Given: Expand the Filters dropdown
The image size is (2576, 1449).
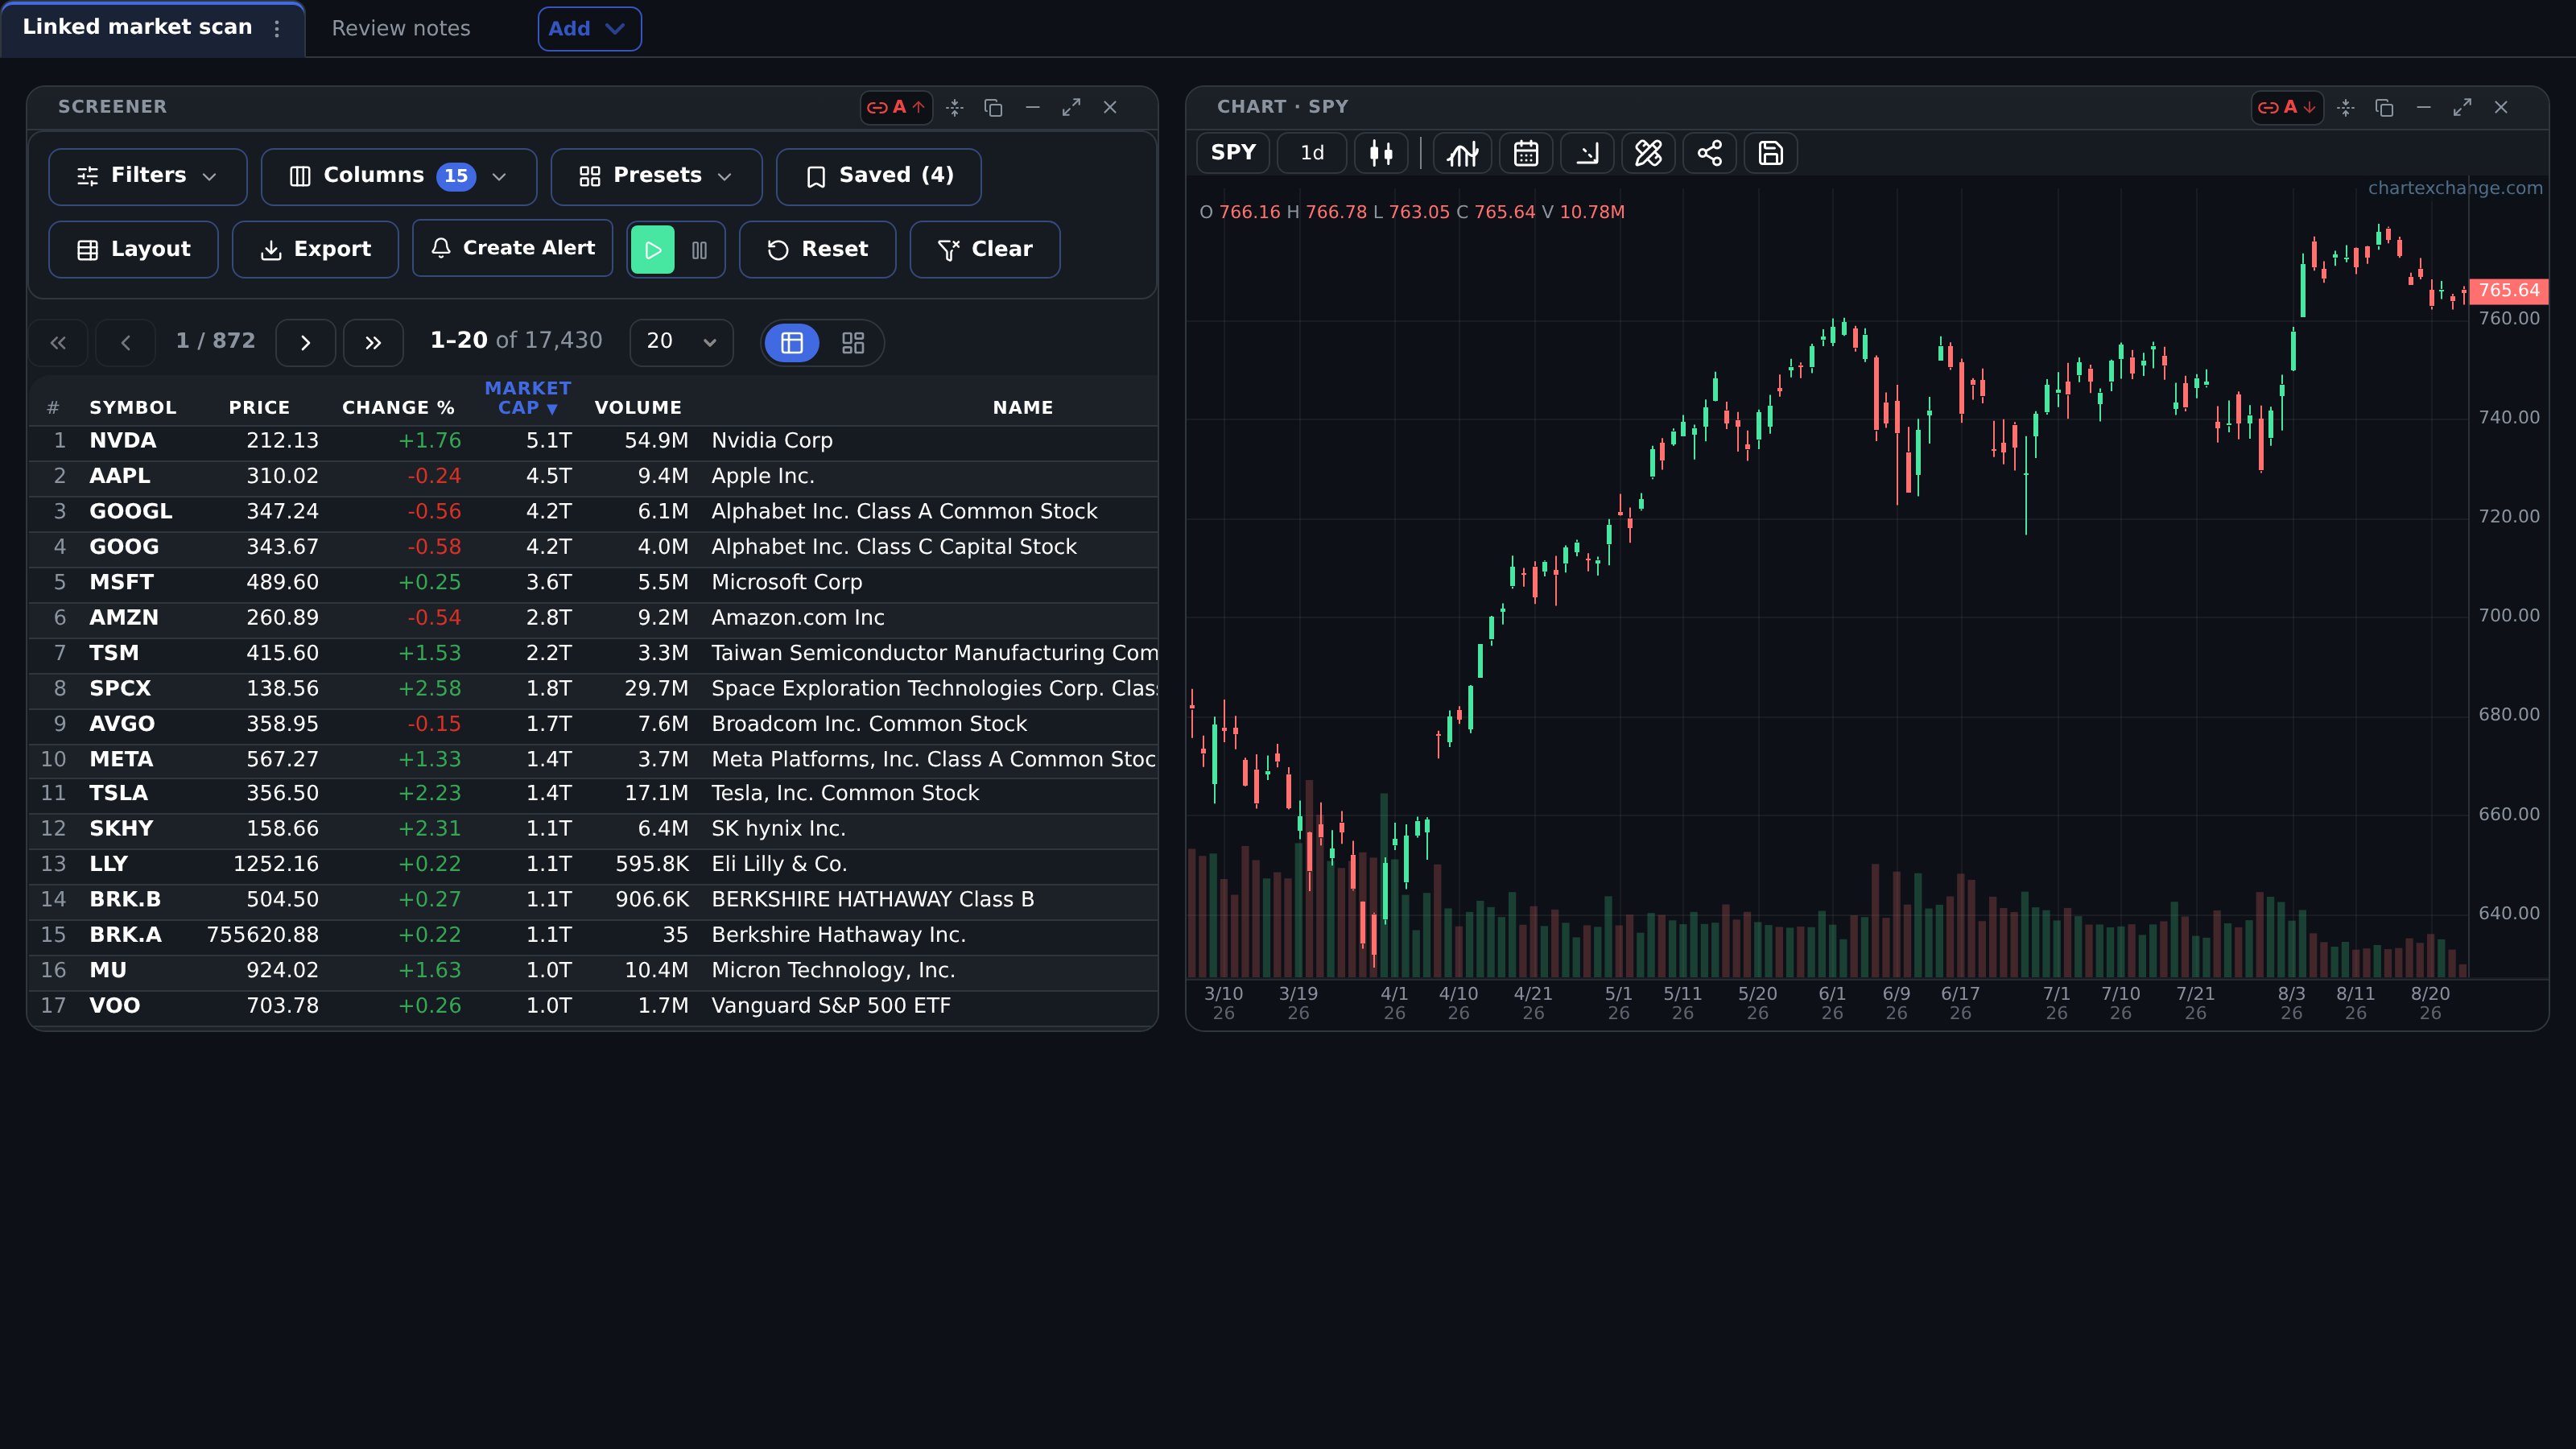Looking at the screenshot, I should tap(148, 176).
